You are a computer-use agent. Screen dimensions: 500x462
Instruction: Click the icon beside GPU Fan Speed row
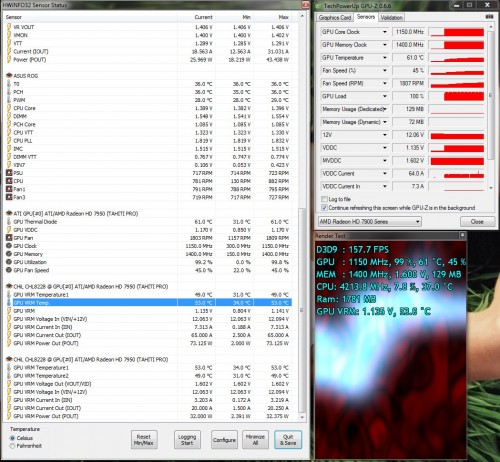[x=9, y=270]
